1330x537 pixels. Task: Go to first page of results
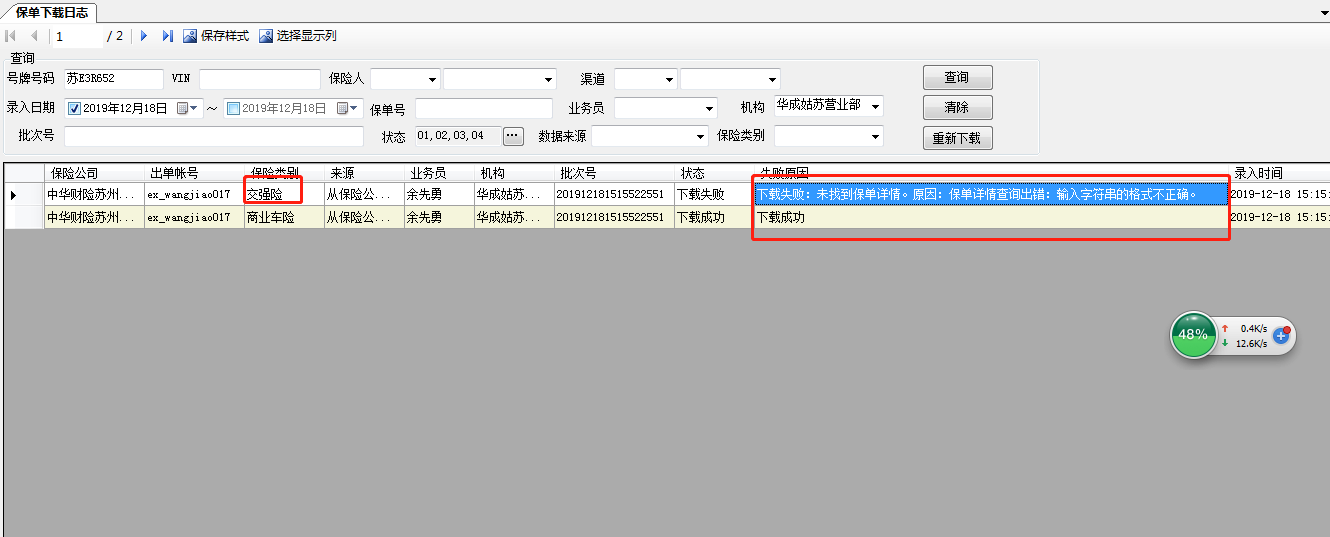click(x=11, y=36)
